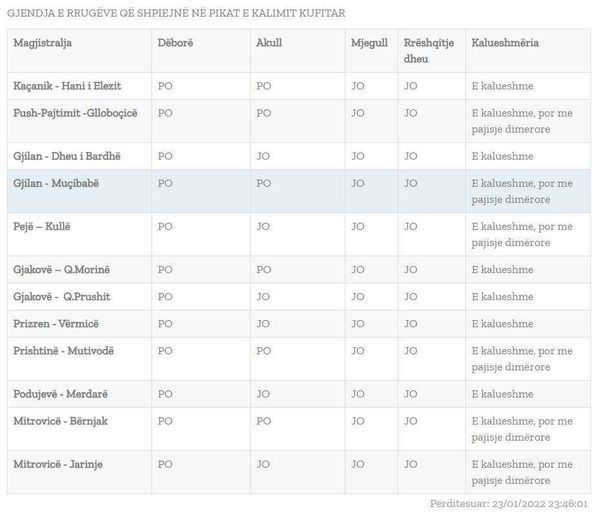Screen dimensions: 600x512
Task: Click the Akull column header
Action: (269, 43)
